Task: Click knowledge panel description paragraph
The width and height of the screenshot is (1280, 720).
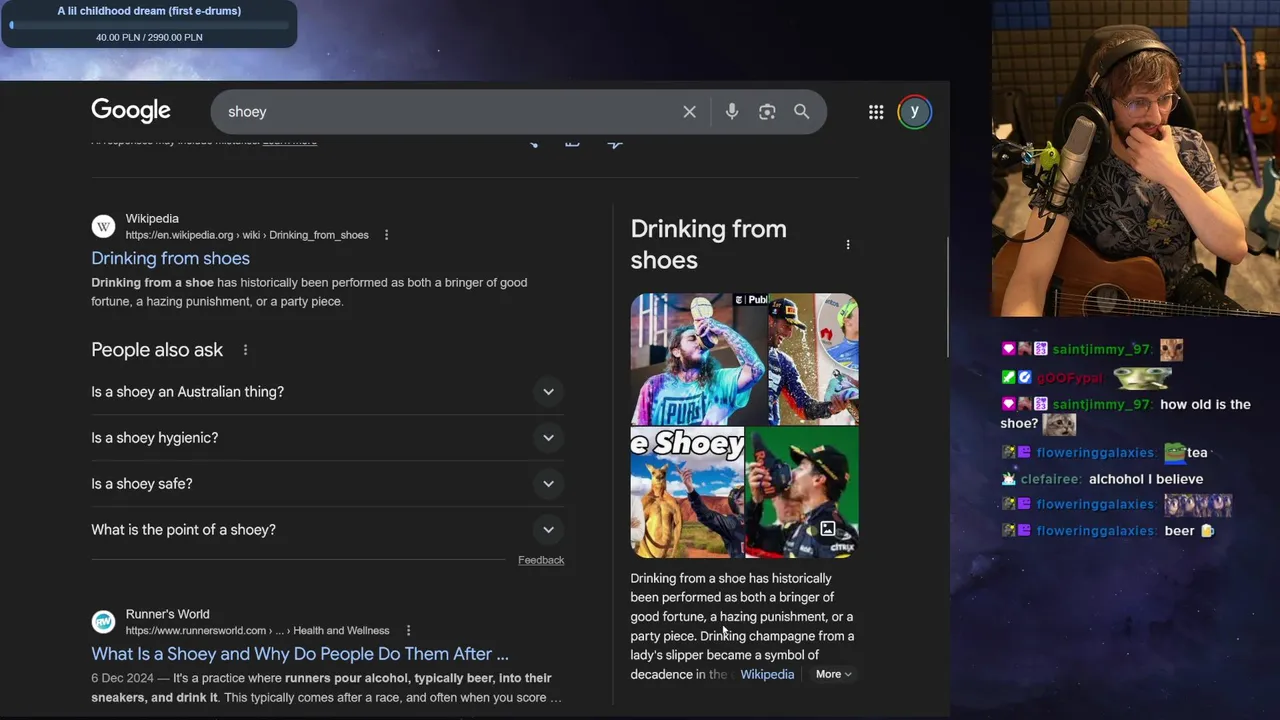Action: [742, 626]
